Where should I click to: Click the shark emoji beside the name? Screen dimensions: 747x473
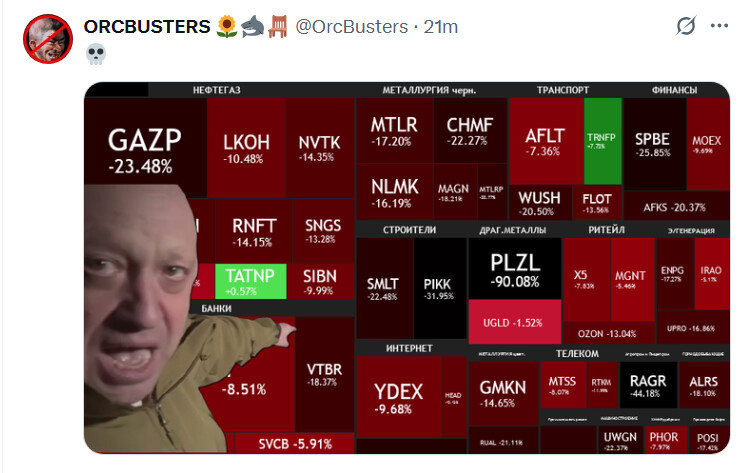[252, 26]
